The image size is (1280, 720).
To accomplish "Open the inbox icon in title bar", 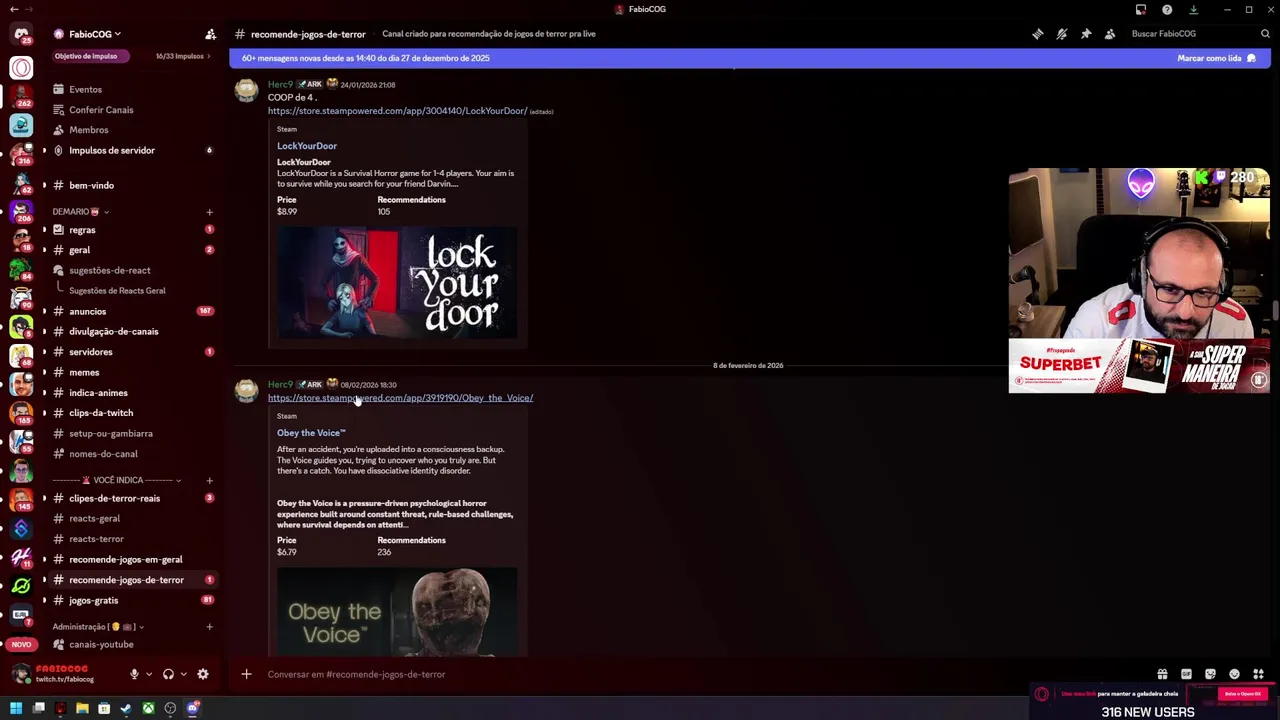I will point(1141,10).
